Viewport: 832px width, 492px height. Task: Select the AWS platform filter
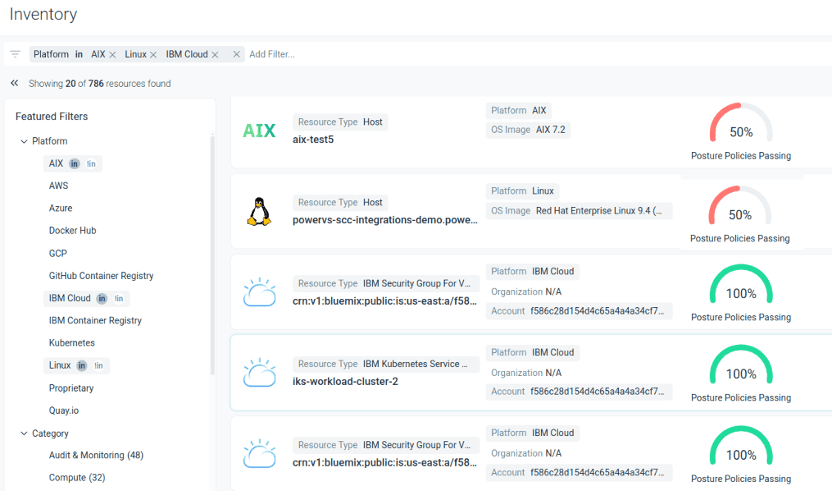click(58, 186)
